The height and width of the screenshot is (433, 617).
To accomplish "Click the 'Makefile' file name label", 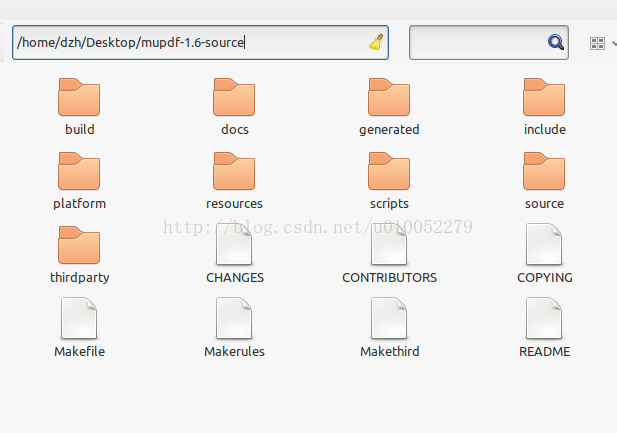I will [x=79, y=352].
